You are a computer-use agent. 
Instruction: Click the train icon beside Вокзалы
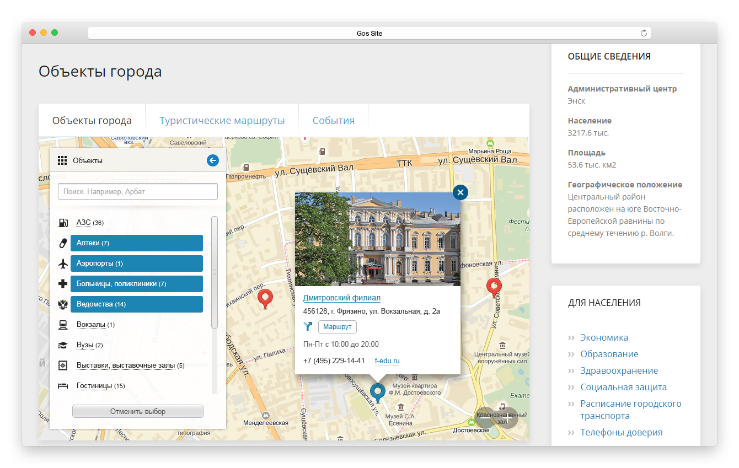coord(63,325)
